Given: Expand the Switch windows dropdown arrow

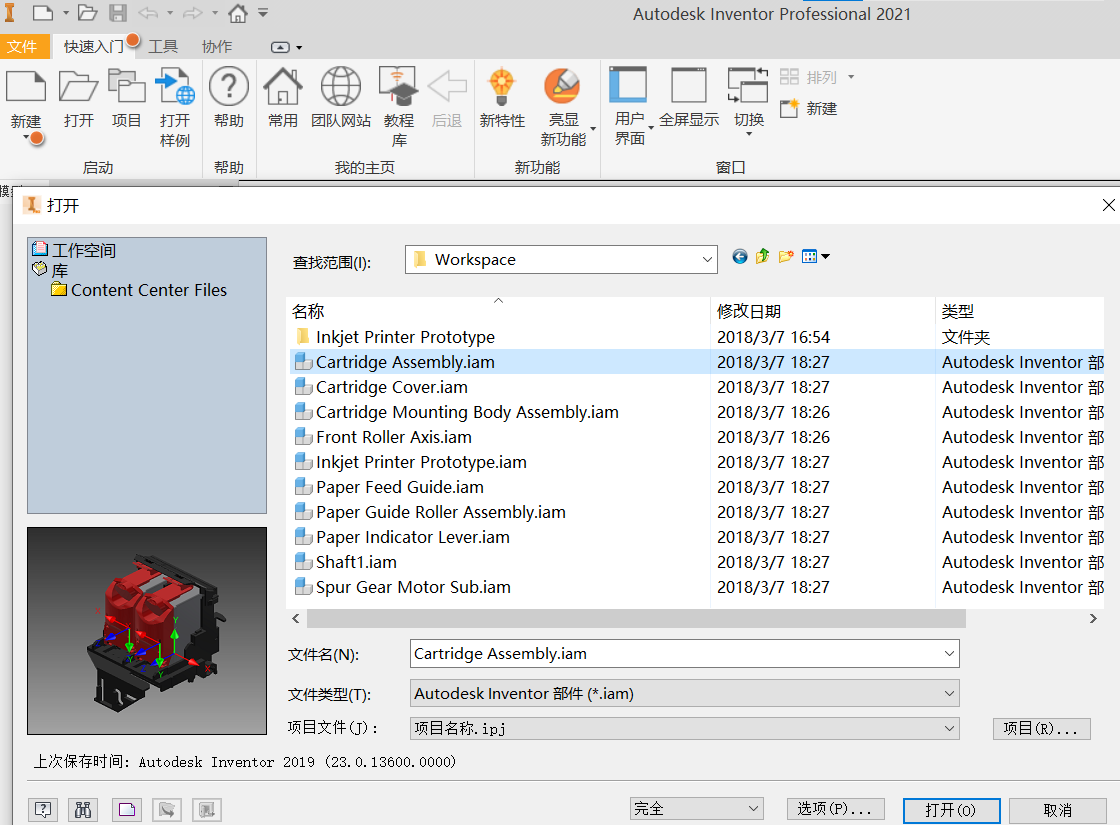Looking at the screenshot, I should pyautogui.click(x=749, y=134).
